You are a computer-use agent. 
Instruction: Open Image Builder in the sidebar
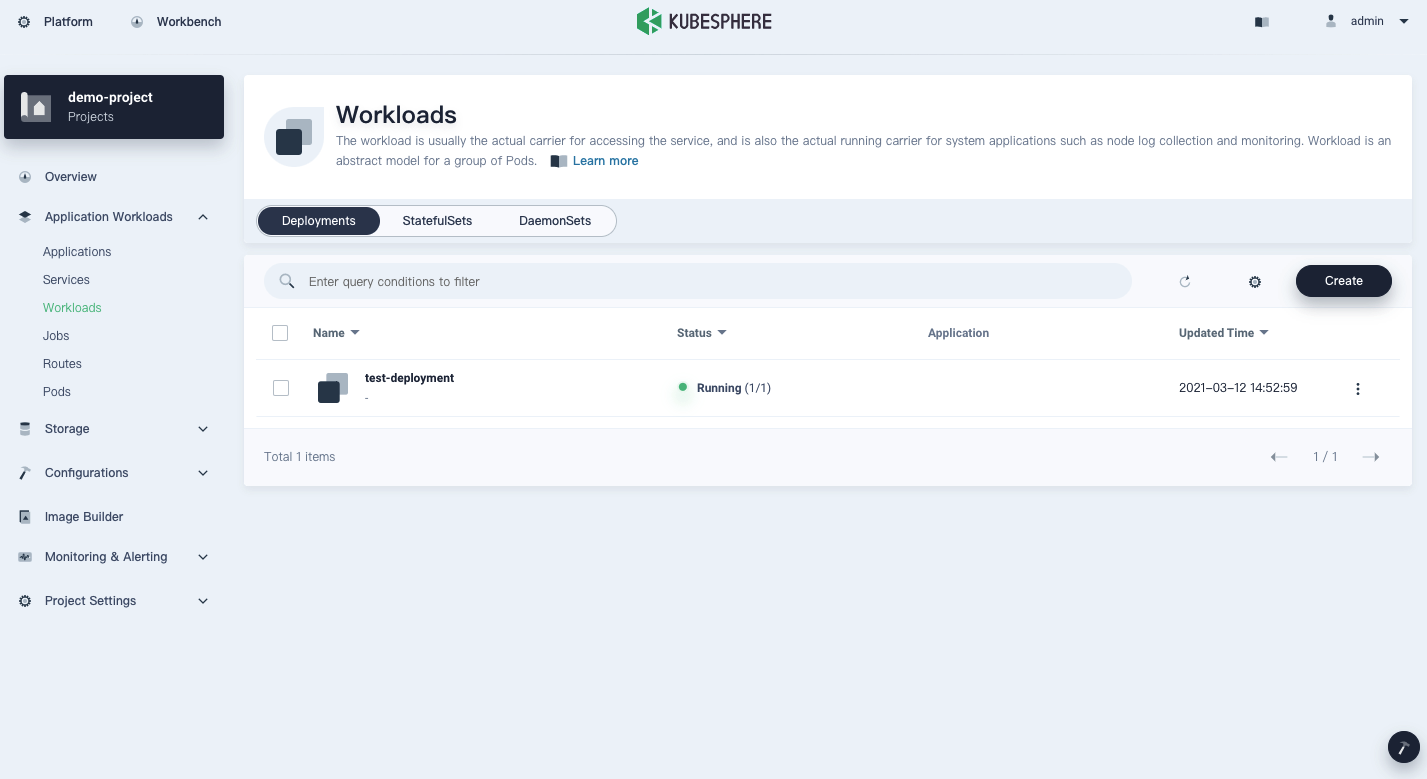tap(84, 517)
